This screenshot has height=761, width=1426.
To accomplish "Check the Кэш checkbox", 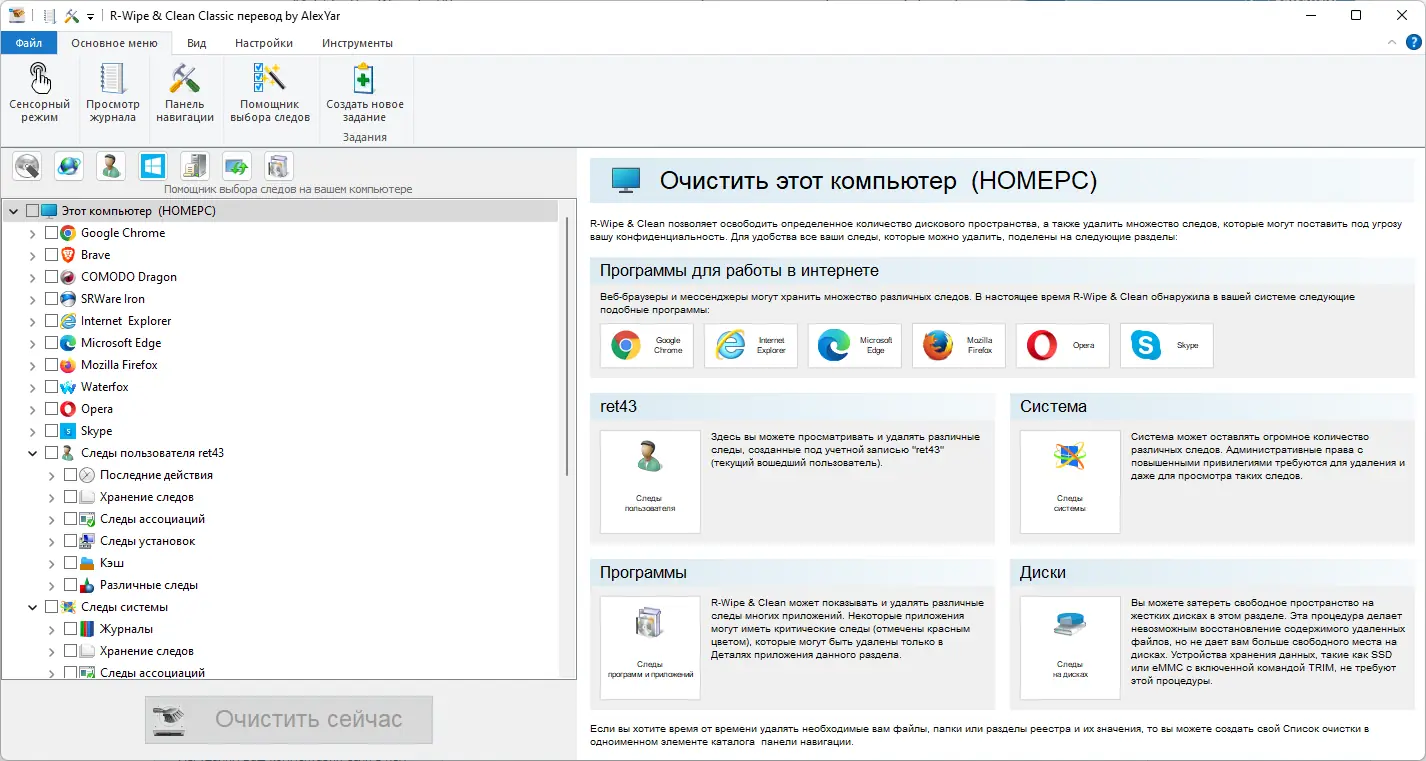I will click(x=70, y=563).
